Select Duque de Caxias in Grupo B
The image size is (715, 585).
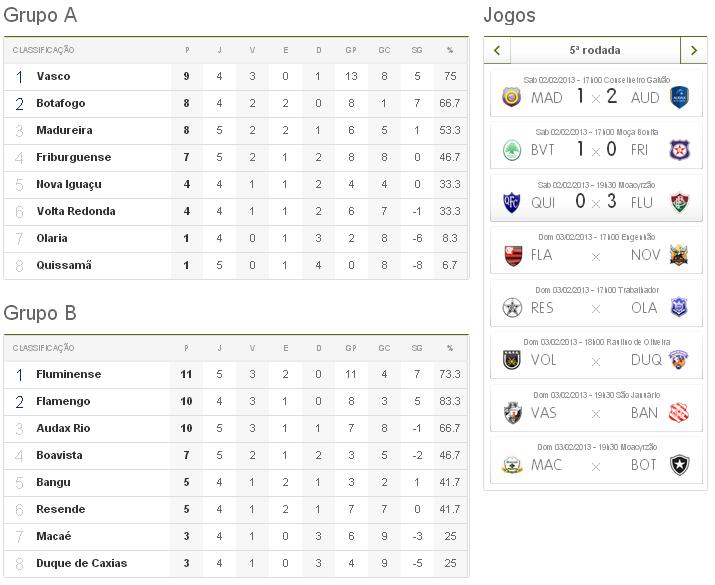coord(81,563)
